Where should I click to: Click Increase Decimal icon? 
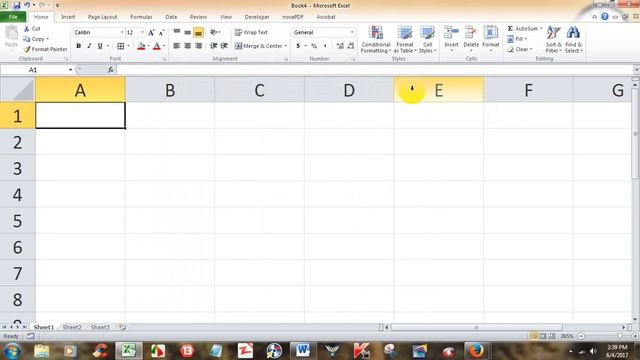(x=340, y=46)
